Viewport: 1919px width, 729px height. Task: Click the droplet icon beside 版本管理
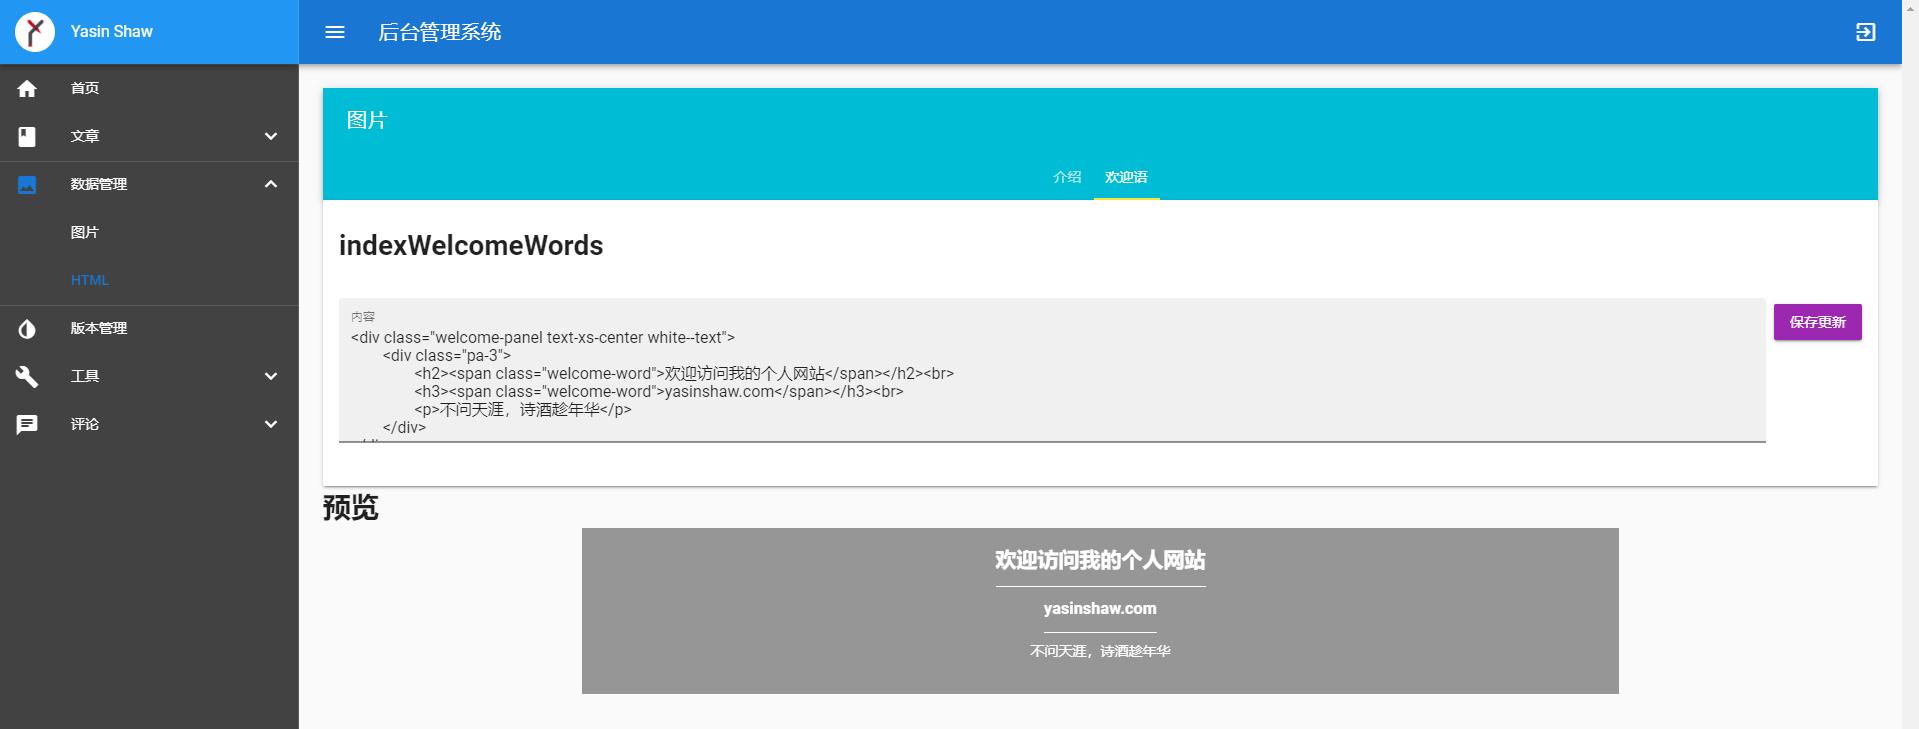pyautogui.click(x=27, y=329)
